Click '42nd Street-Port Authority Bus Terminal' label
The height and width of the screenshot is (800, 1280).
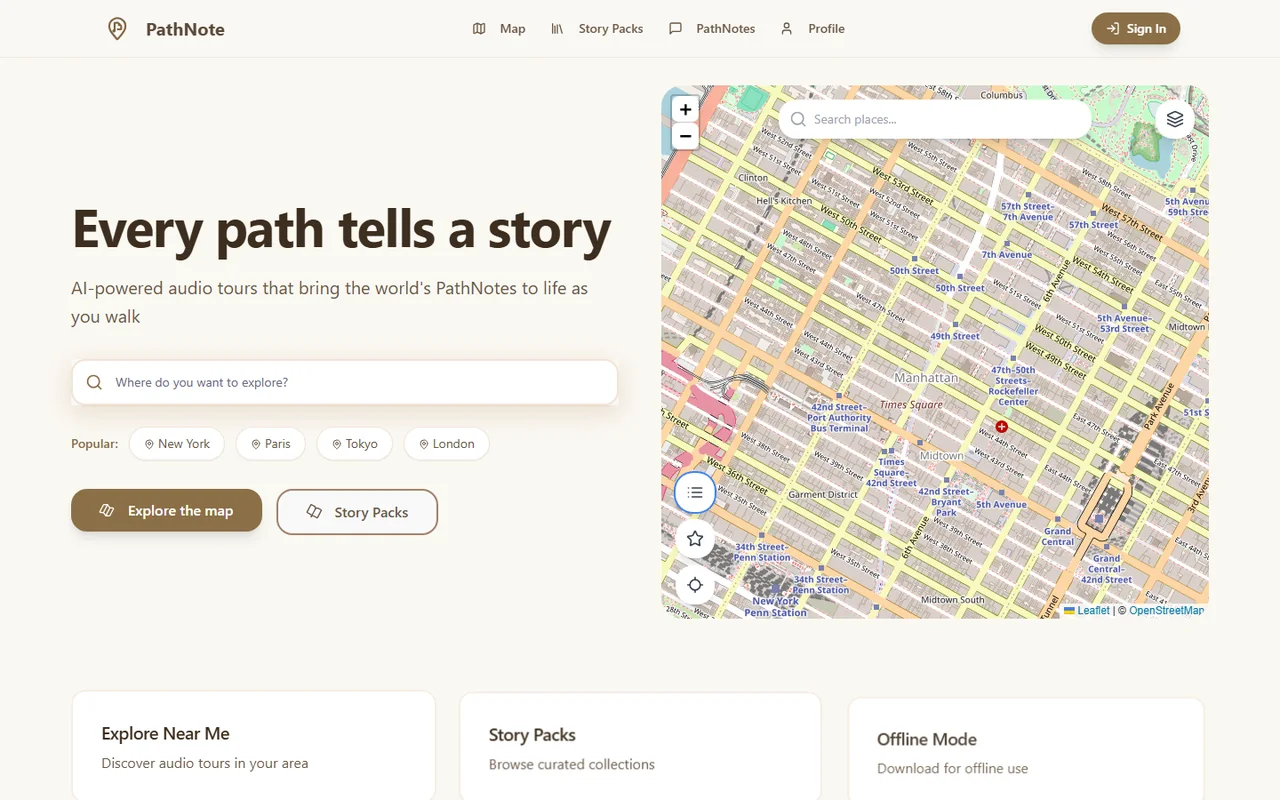(839, 418)
